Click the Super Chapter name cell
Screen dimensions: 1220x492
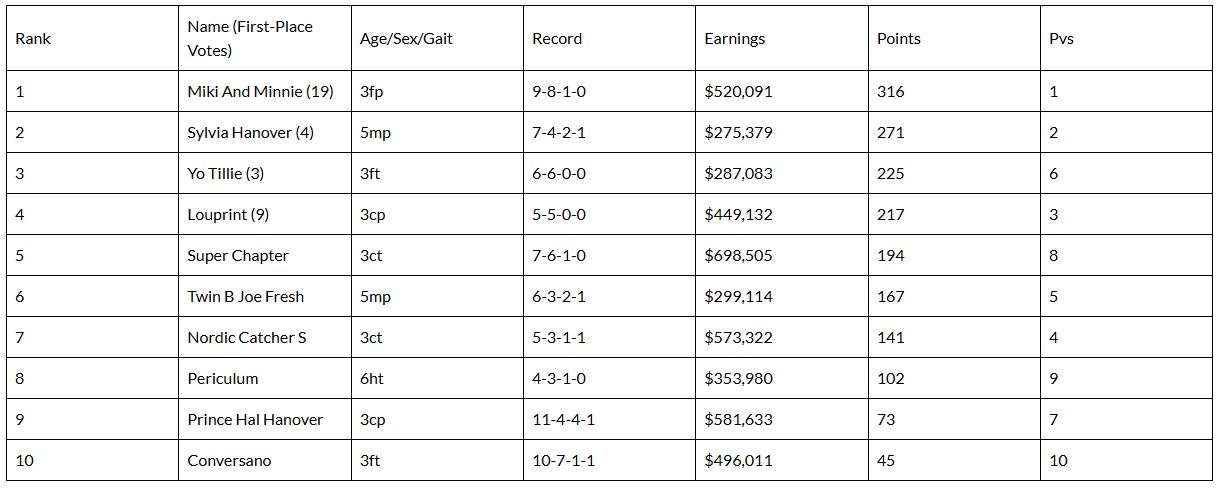(x=238, y=256)
